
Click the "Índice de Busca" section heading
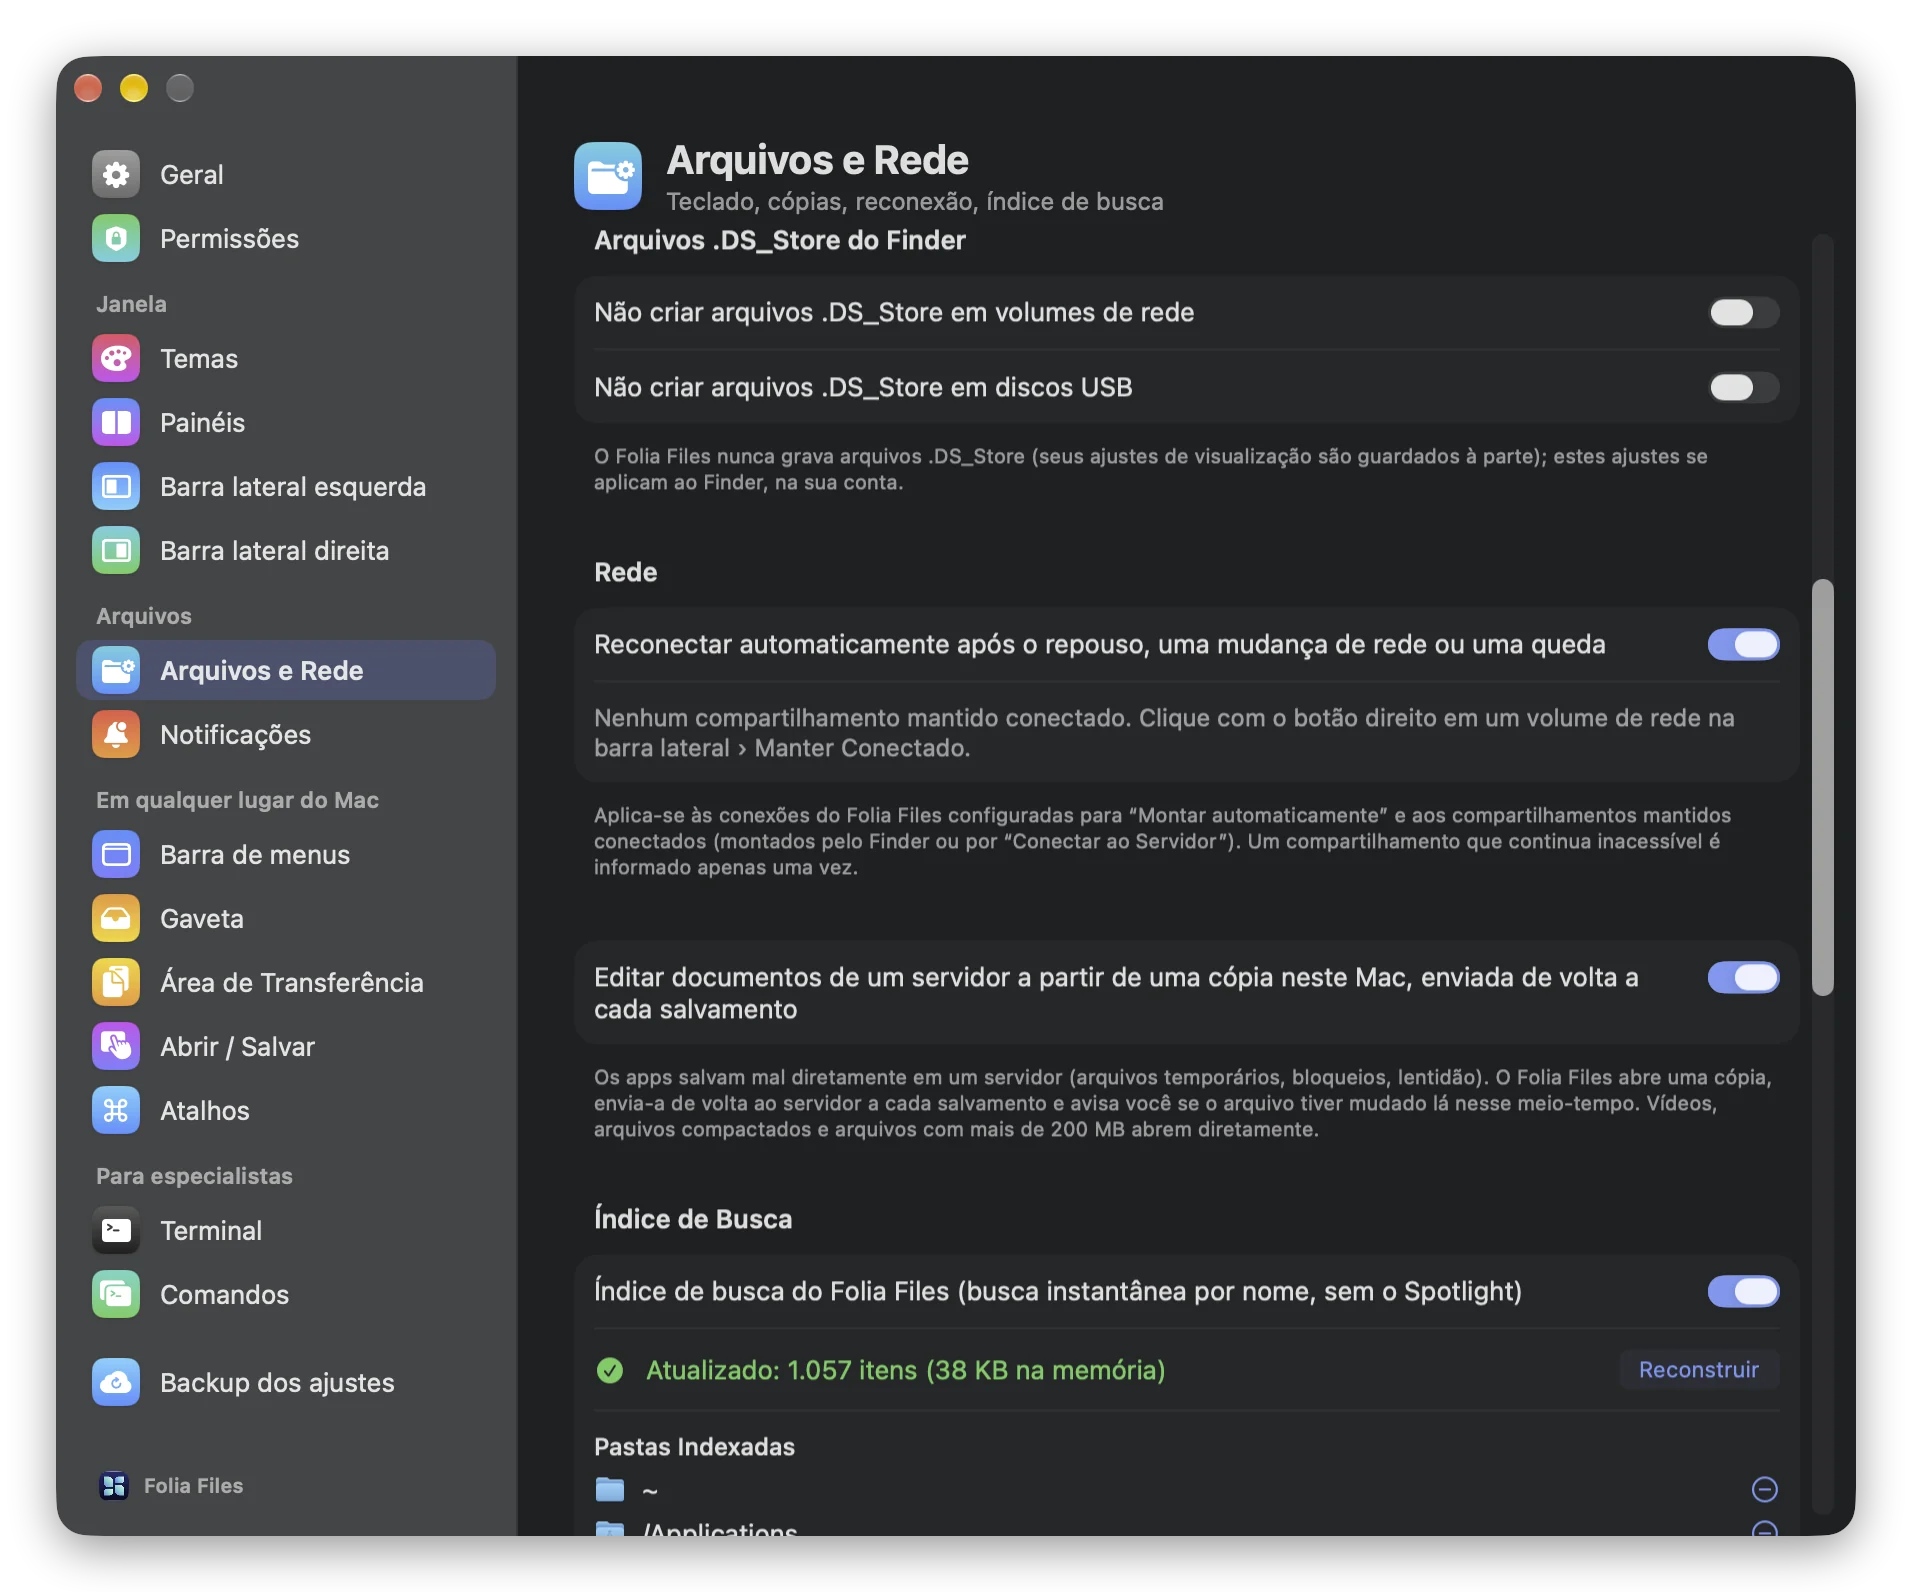pos(693,1220)
